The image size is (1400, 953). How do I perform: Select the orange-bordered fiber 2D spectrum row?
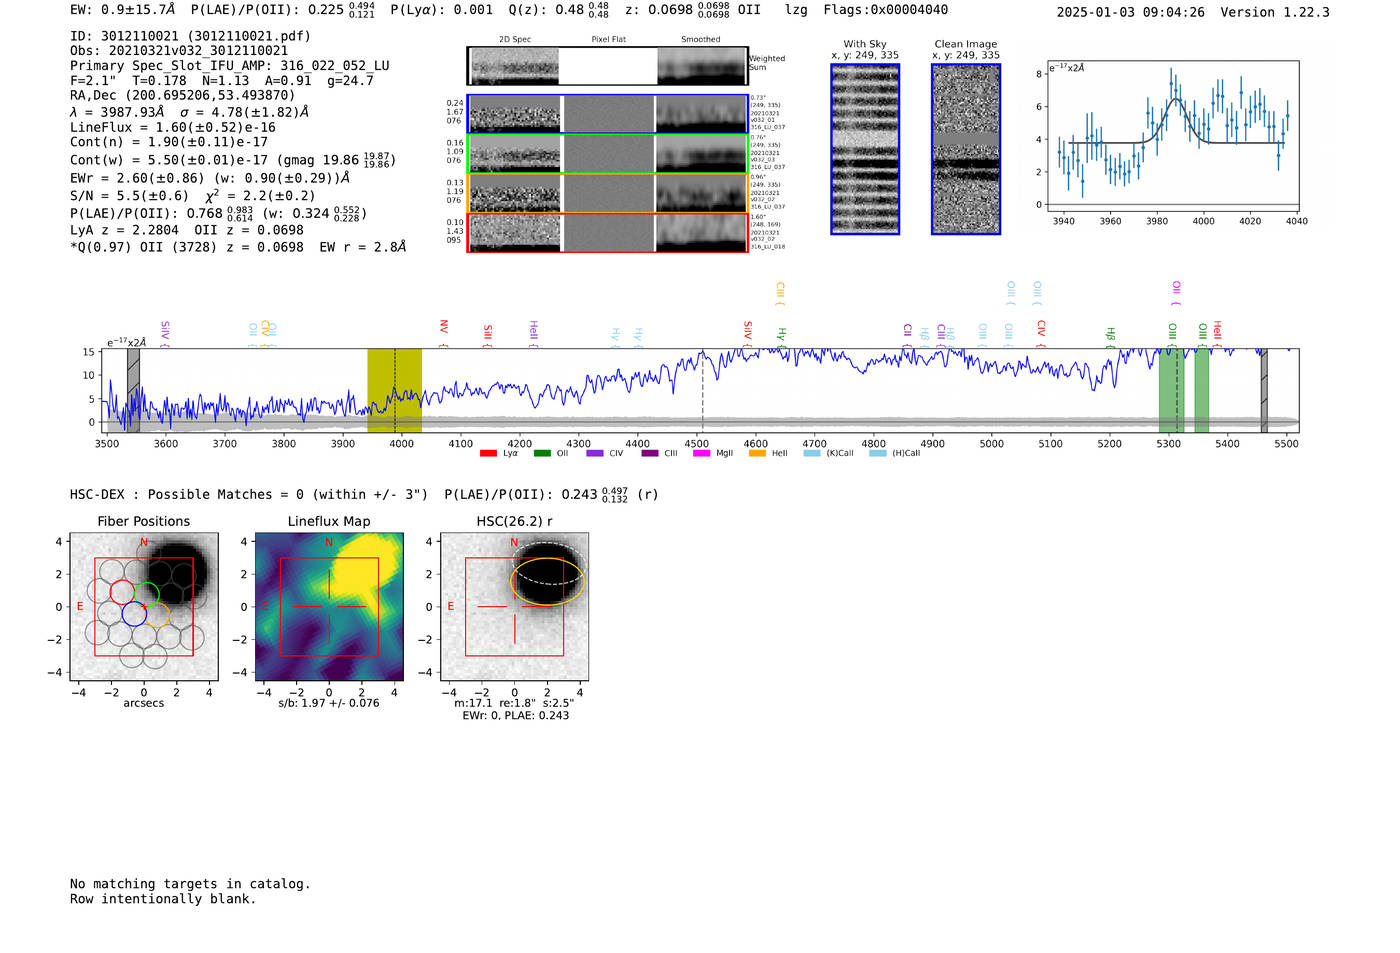[608, 193]
